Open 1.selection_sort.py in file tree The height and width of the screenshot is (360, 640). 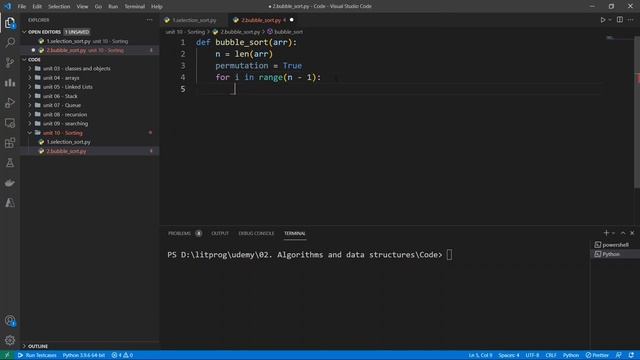point(68,142)
